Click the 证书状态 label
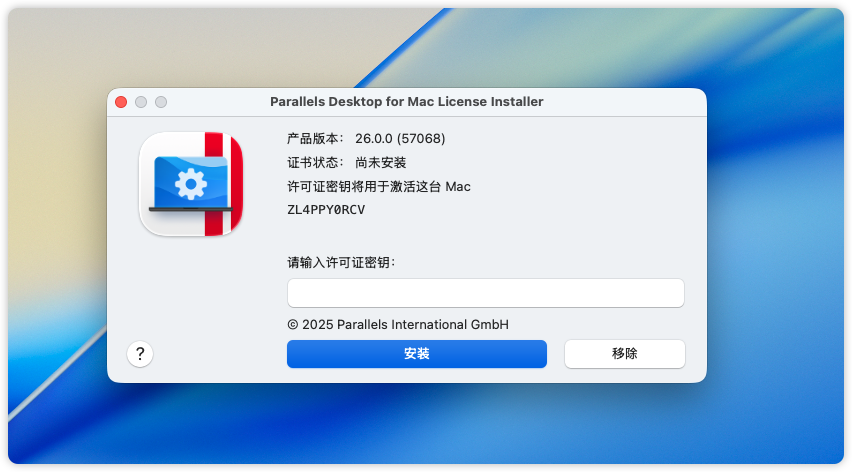This screenshot has width=852, height=472. [x=315, y=162]
